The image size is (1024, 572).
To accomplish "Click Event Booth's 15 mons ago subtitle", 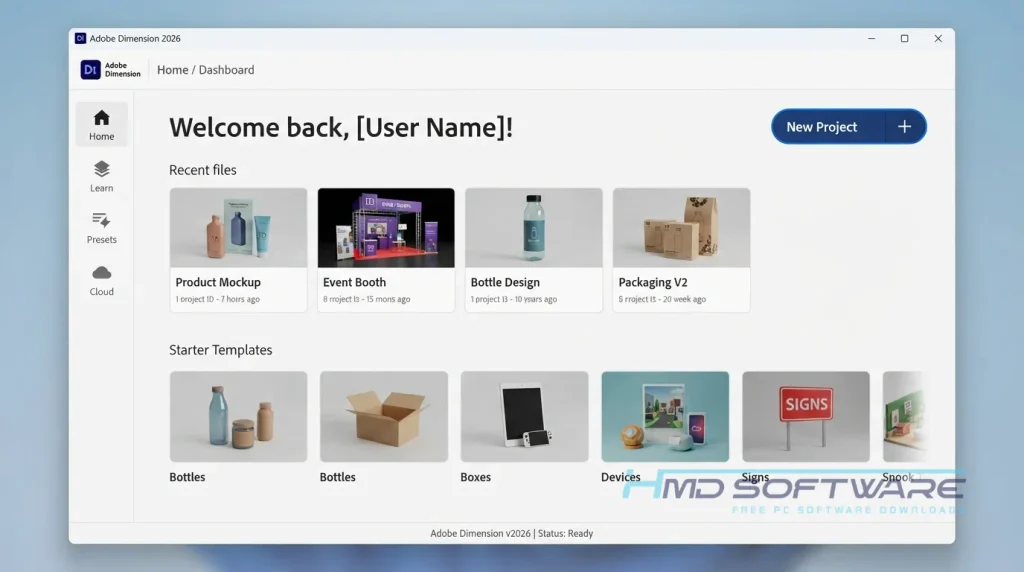I will pyautogui.click(x=366, y=299).
